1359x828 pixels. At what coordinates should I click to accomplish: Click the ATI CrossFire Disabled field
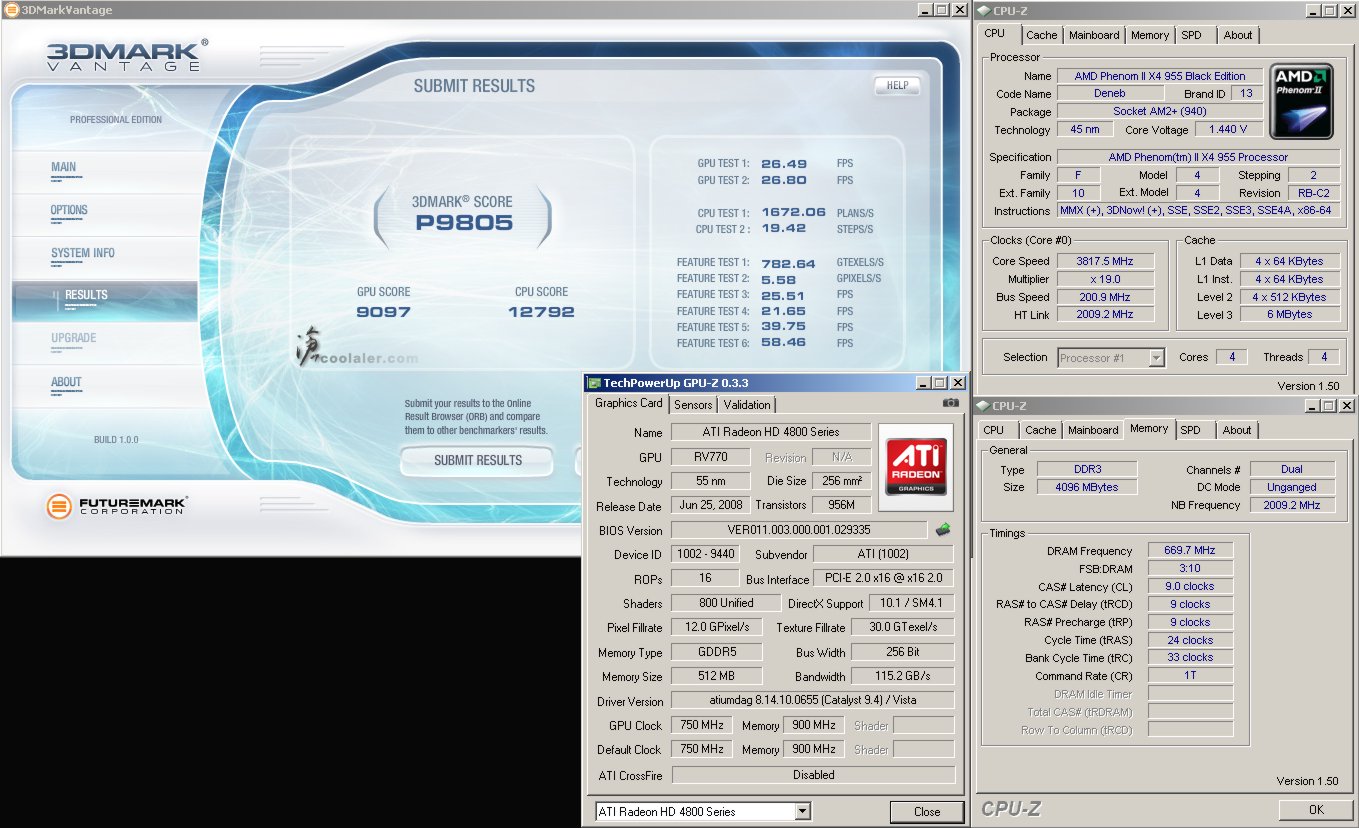coord(813,775)
